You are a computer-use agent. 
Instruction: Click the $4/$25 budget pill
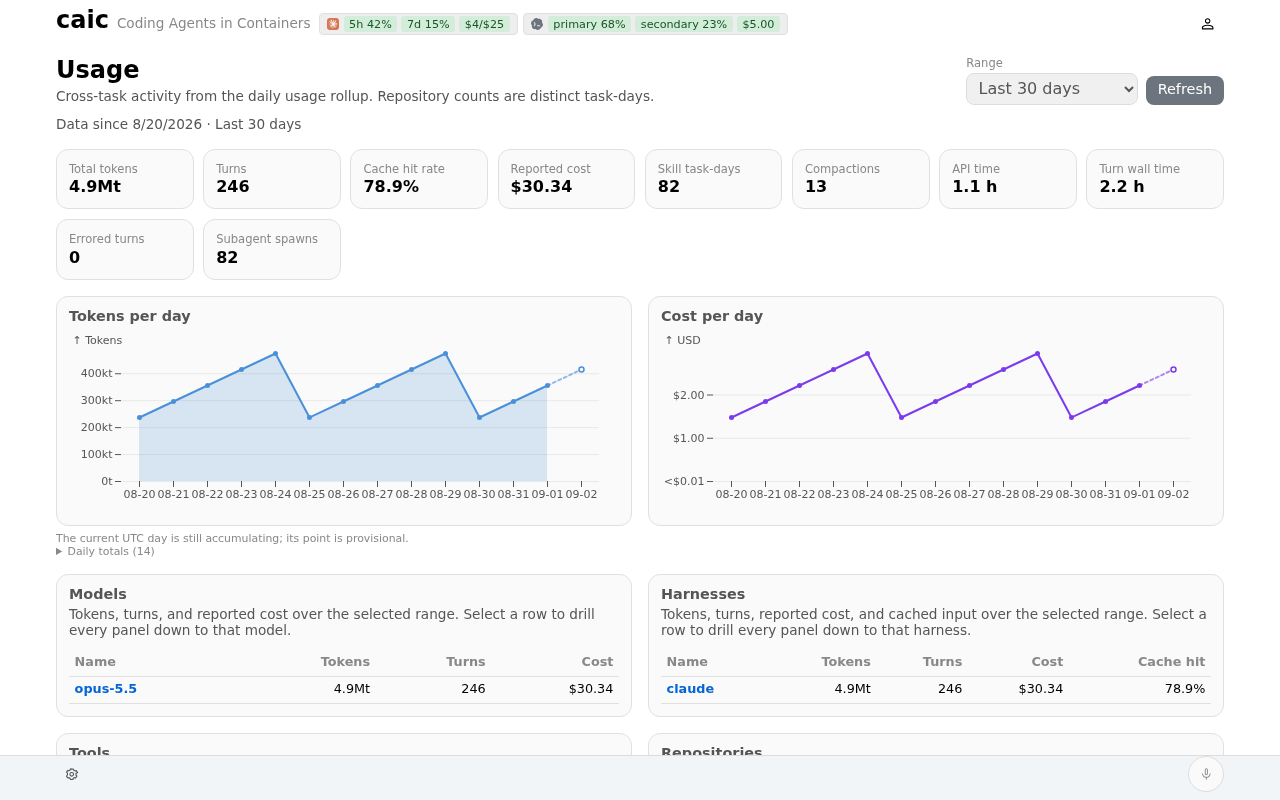coord(484,24)
